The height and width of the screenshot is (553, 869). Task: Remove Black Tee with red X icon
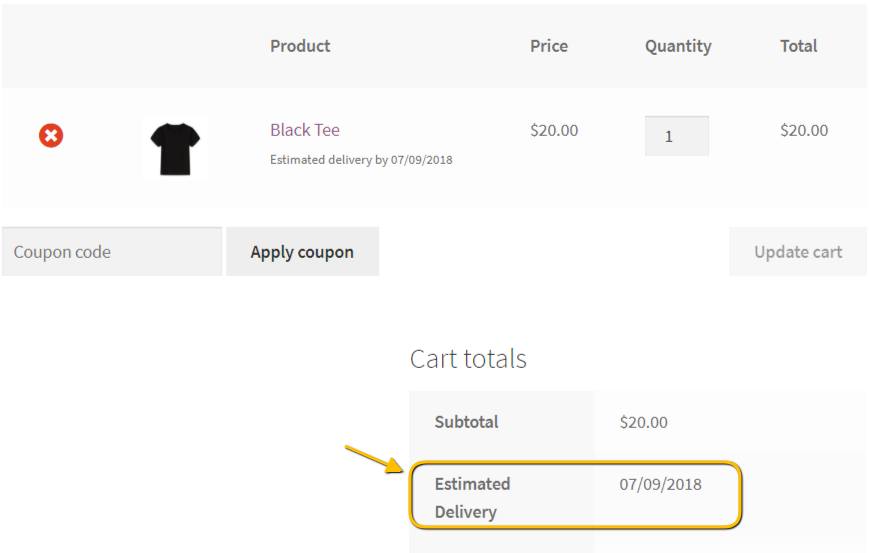click(x=51, y=135)
